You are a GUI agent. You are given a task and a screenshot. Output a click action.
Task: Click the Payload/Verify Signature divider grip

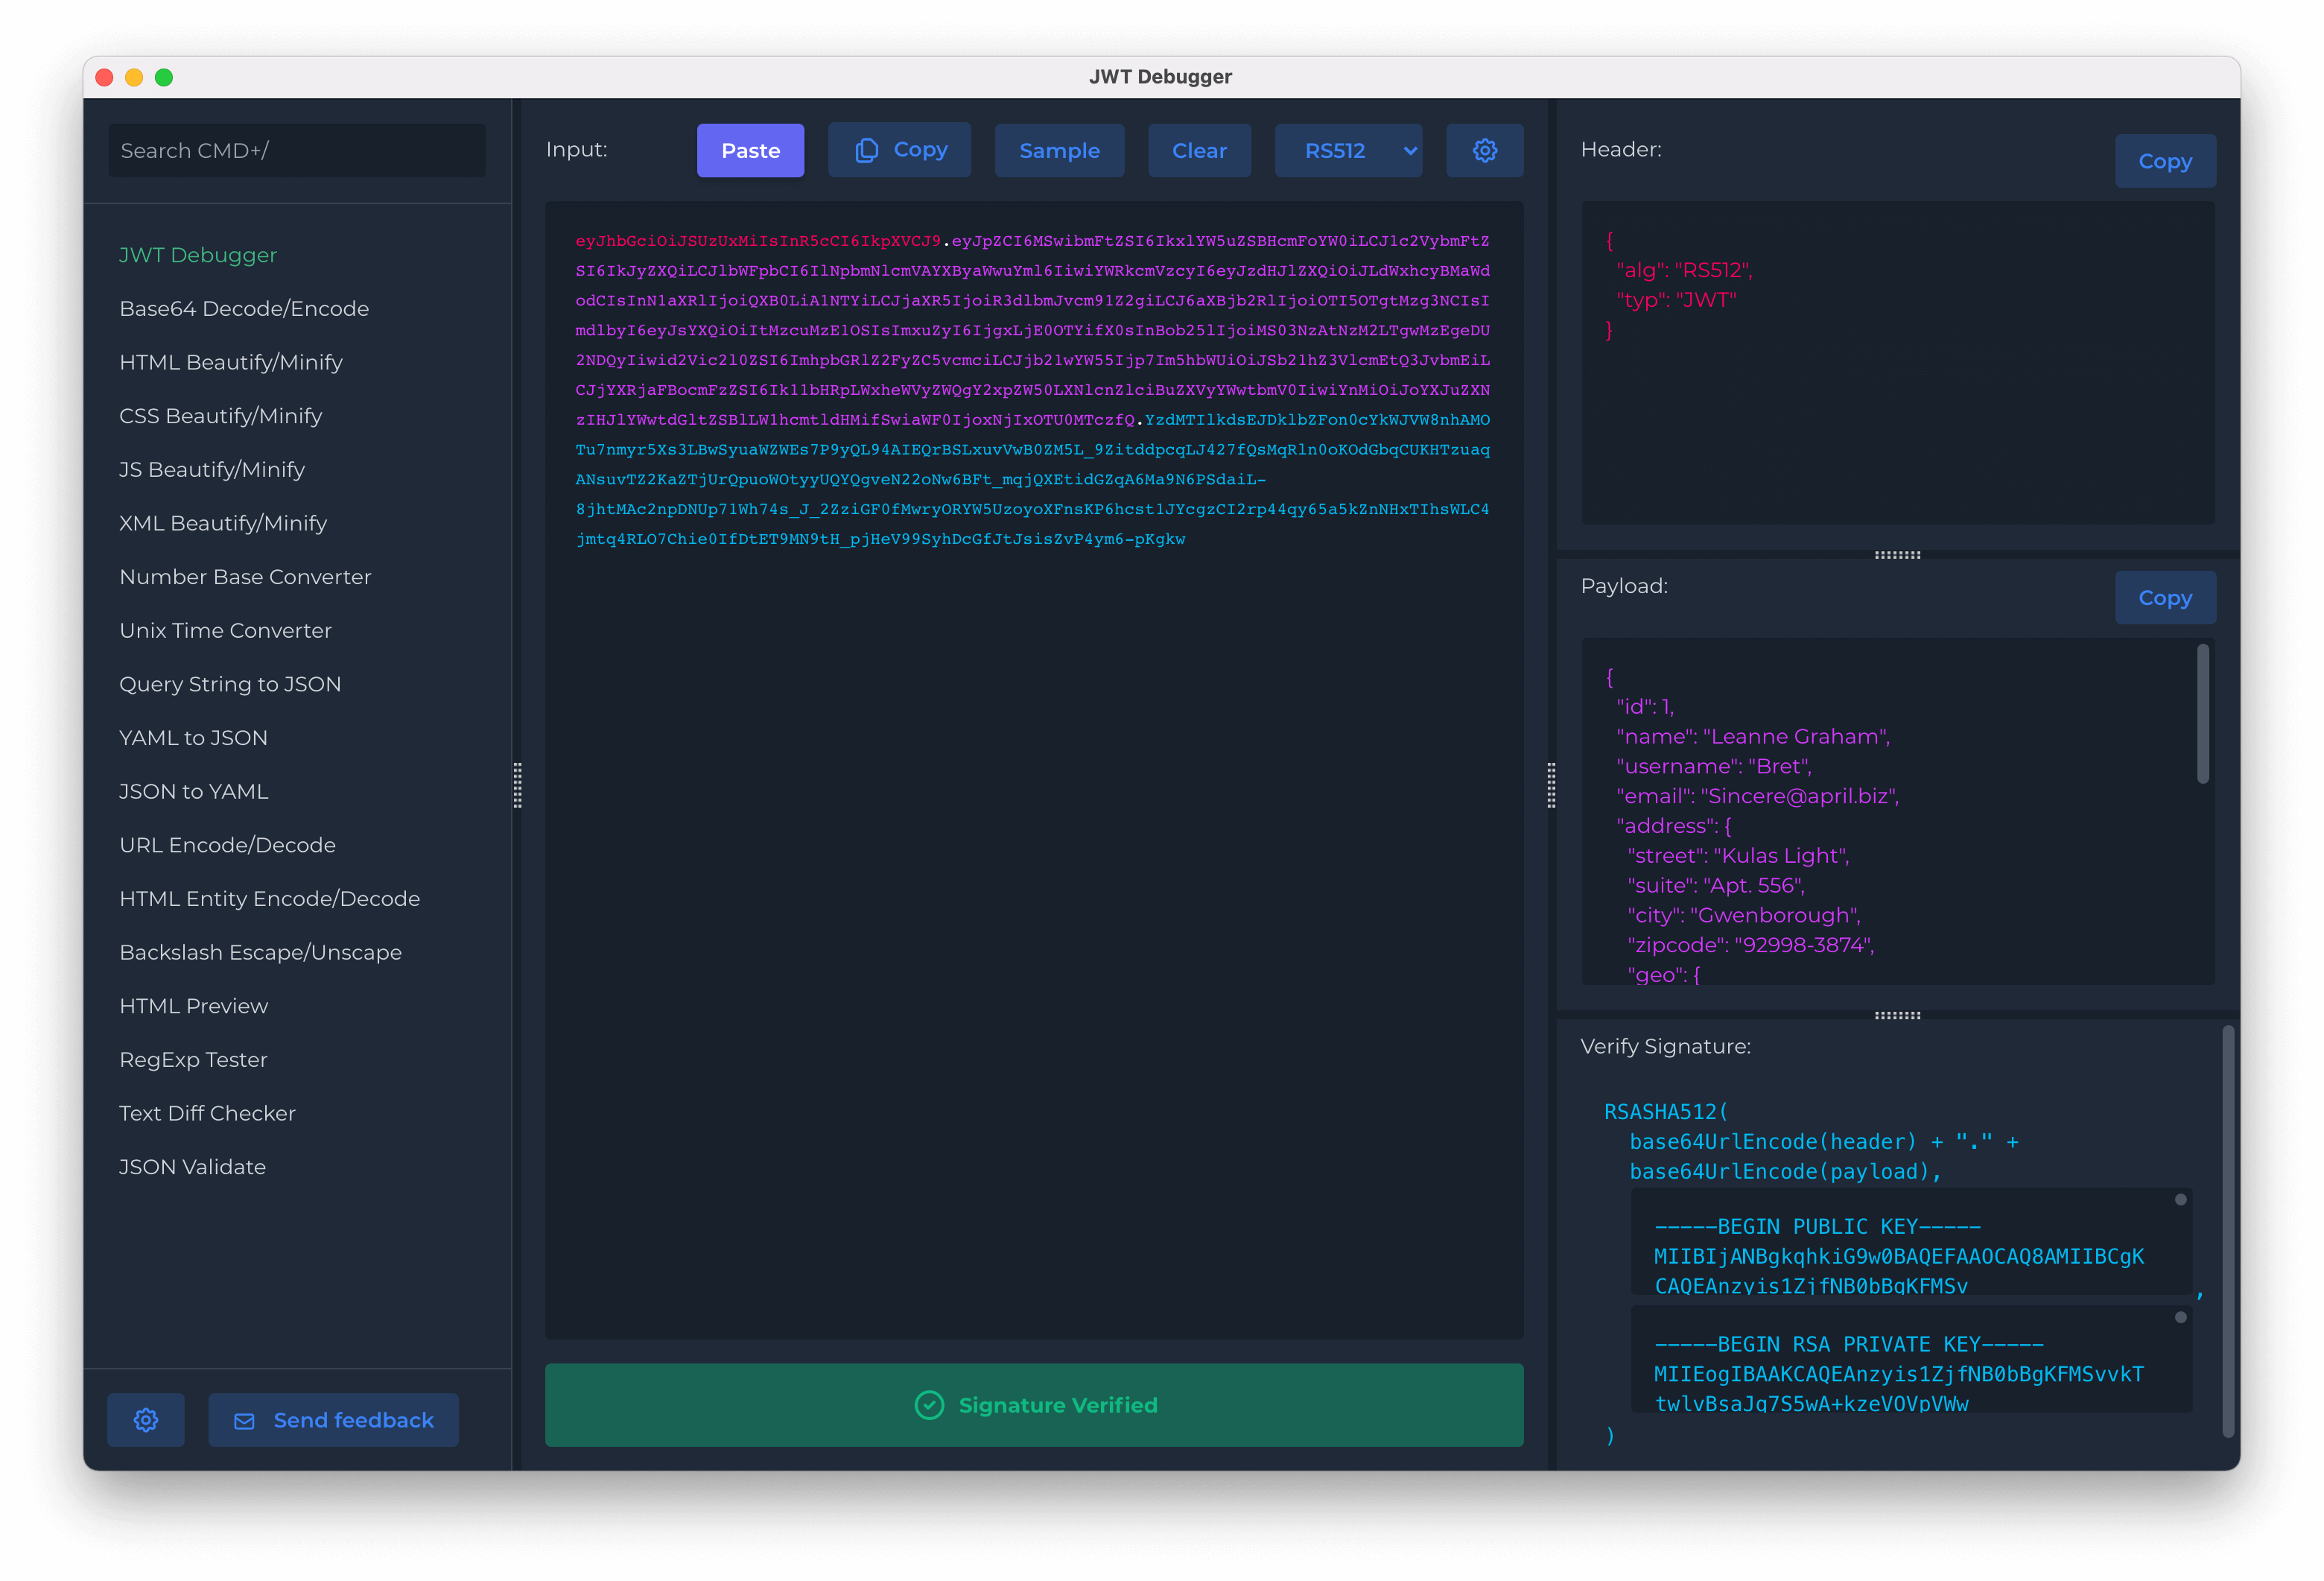tap(1897, 1015)
